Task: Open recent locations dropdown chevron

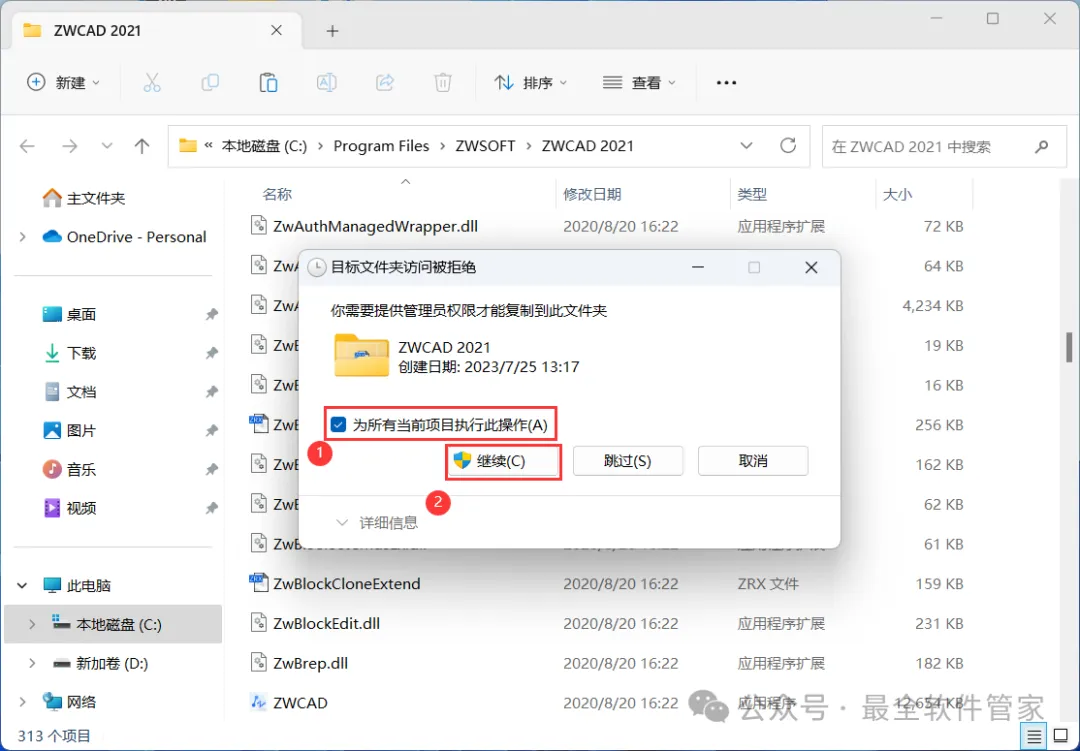Action: tap(107, 146)
